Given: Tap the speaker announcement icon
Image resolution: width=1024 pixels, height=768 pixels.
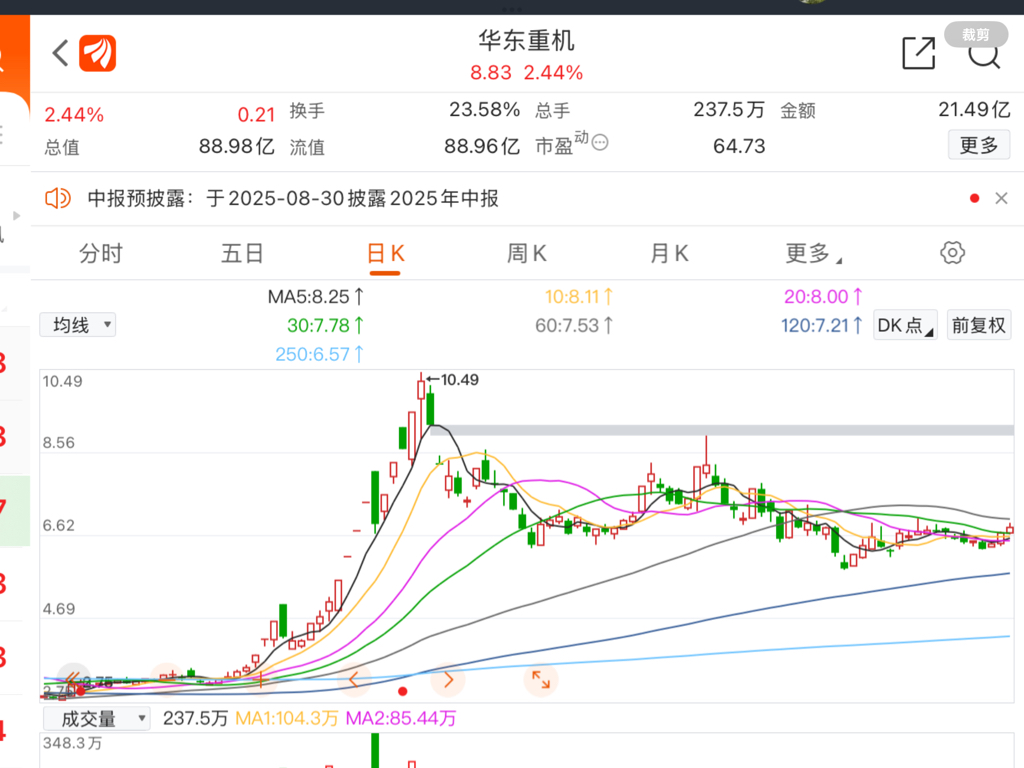Looking at the screenshot, I should (57, 198).
